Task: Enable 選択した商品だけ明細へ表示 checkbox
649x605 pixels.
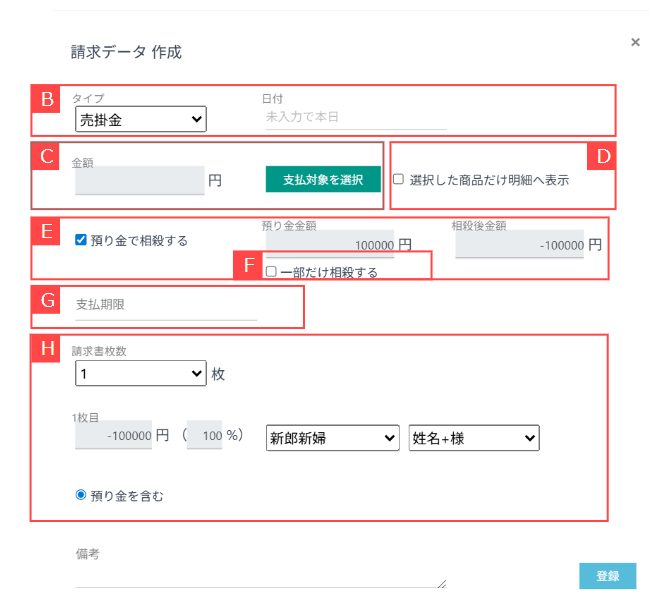Action: (399, 180)
